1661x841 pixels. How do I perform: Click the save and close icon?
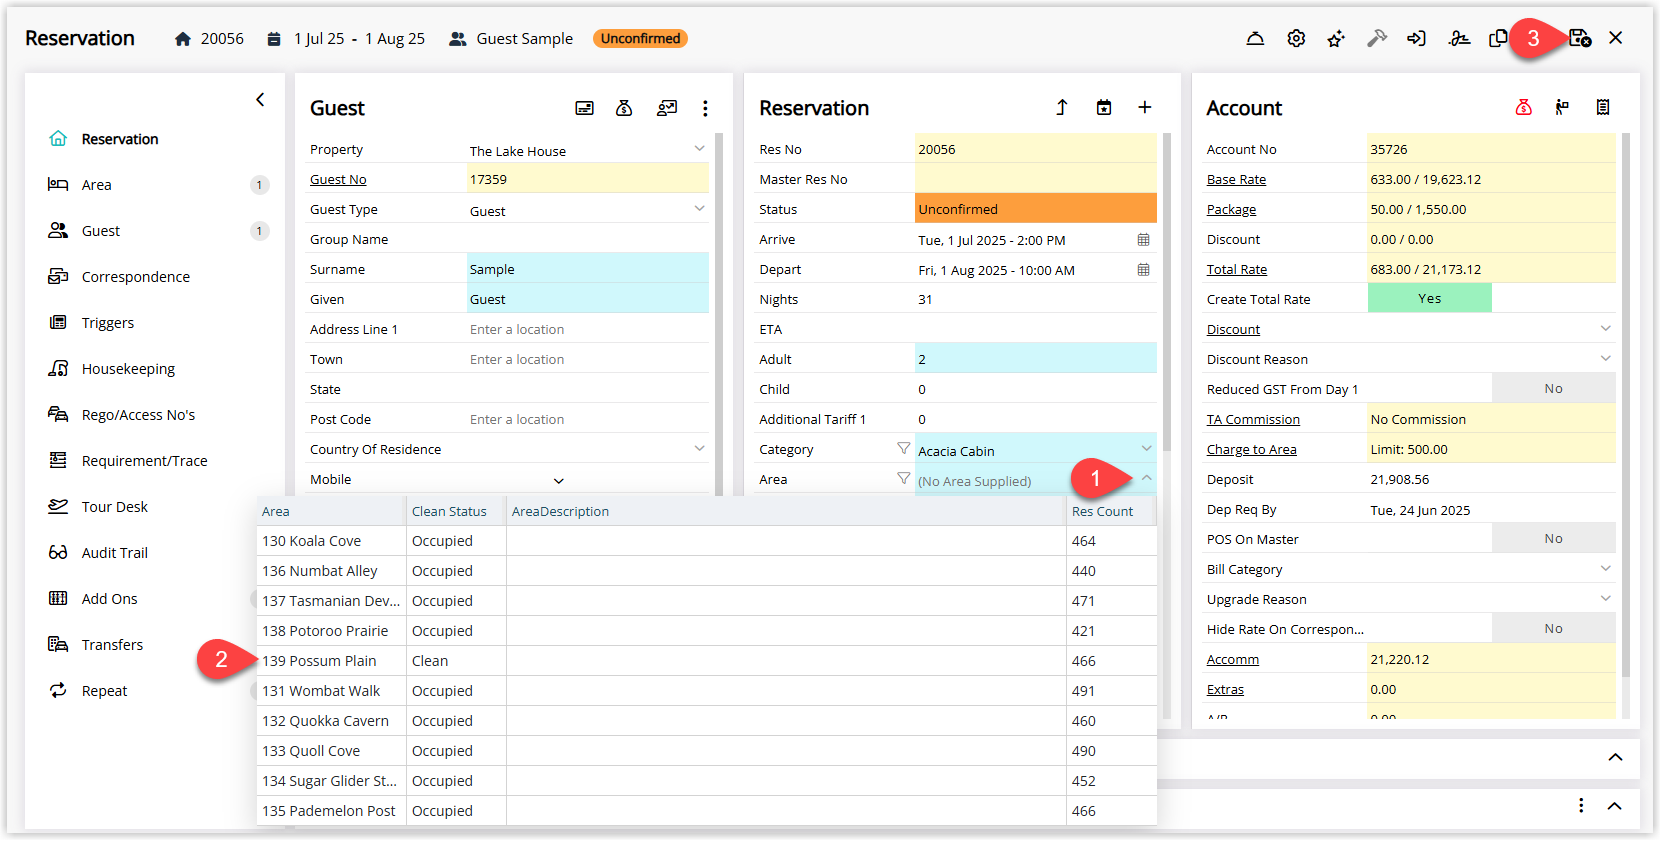(1580, 38)
